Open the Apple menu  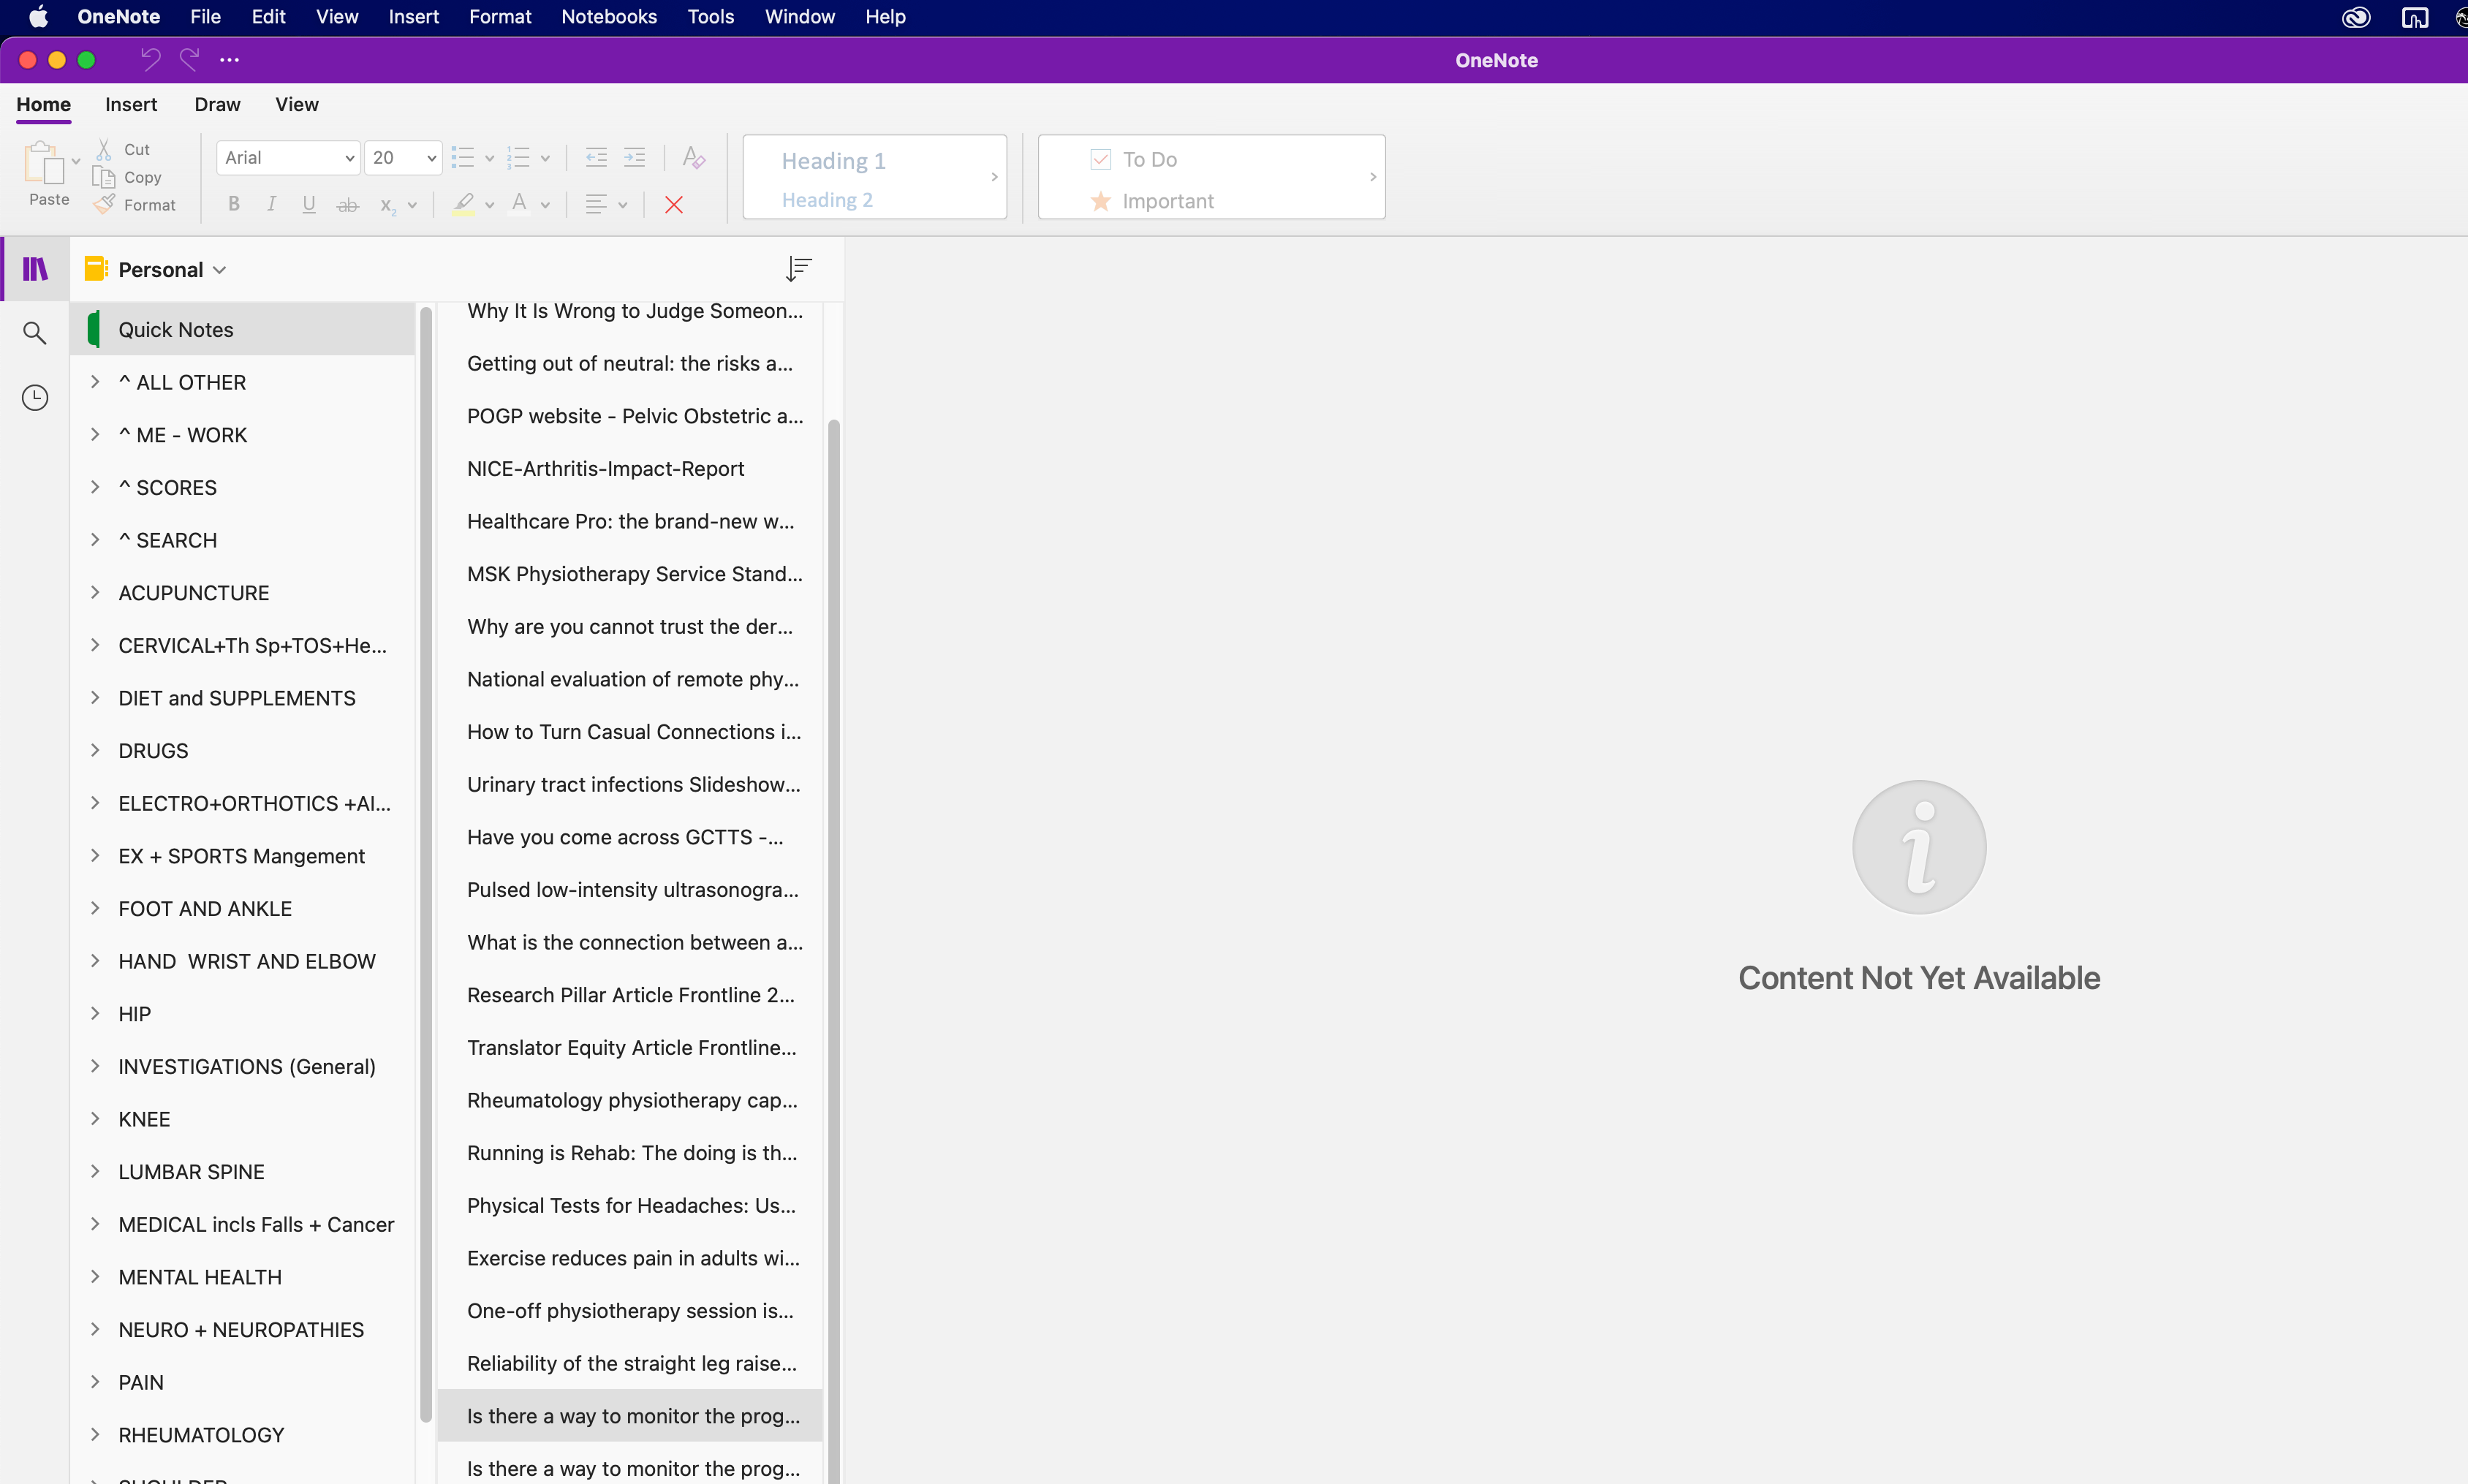[38, 17]
